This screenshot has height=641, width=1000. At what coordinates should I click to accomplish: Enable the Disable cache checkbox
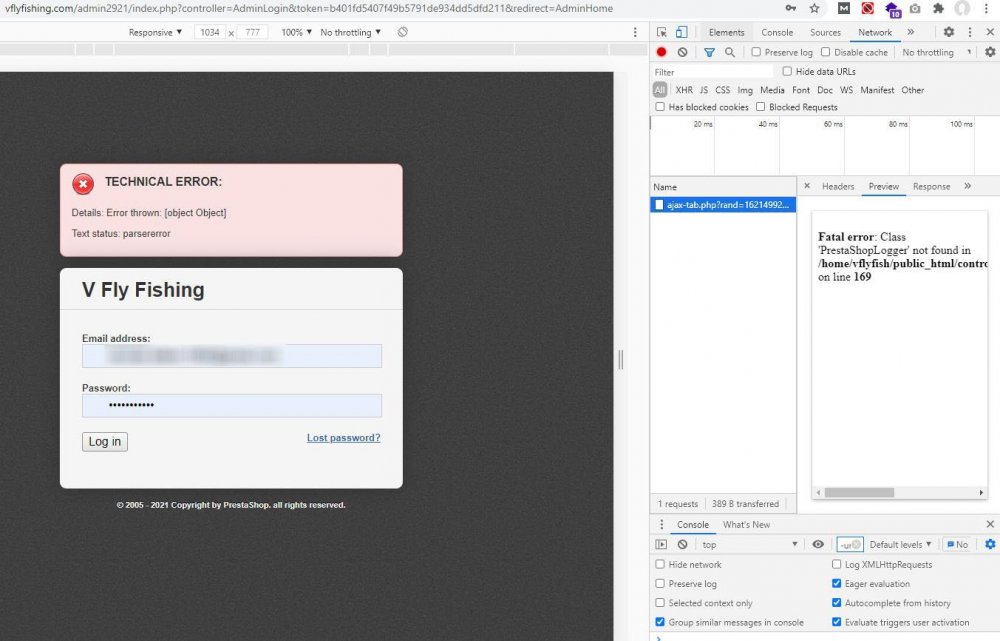tap(825, 52)
